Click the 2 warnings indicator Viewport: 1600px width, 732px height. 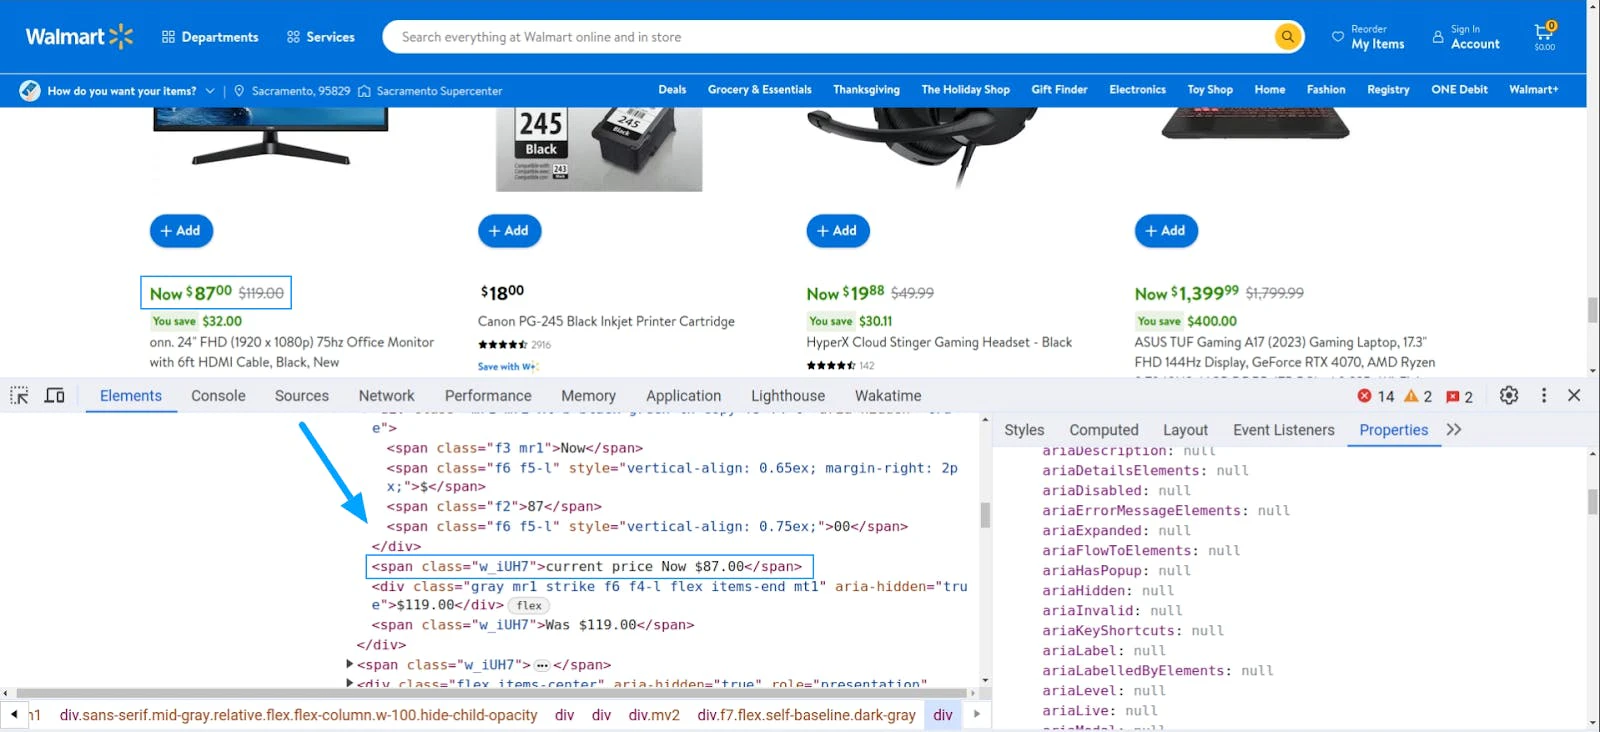[x=1418, y=396]
